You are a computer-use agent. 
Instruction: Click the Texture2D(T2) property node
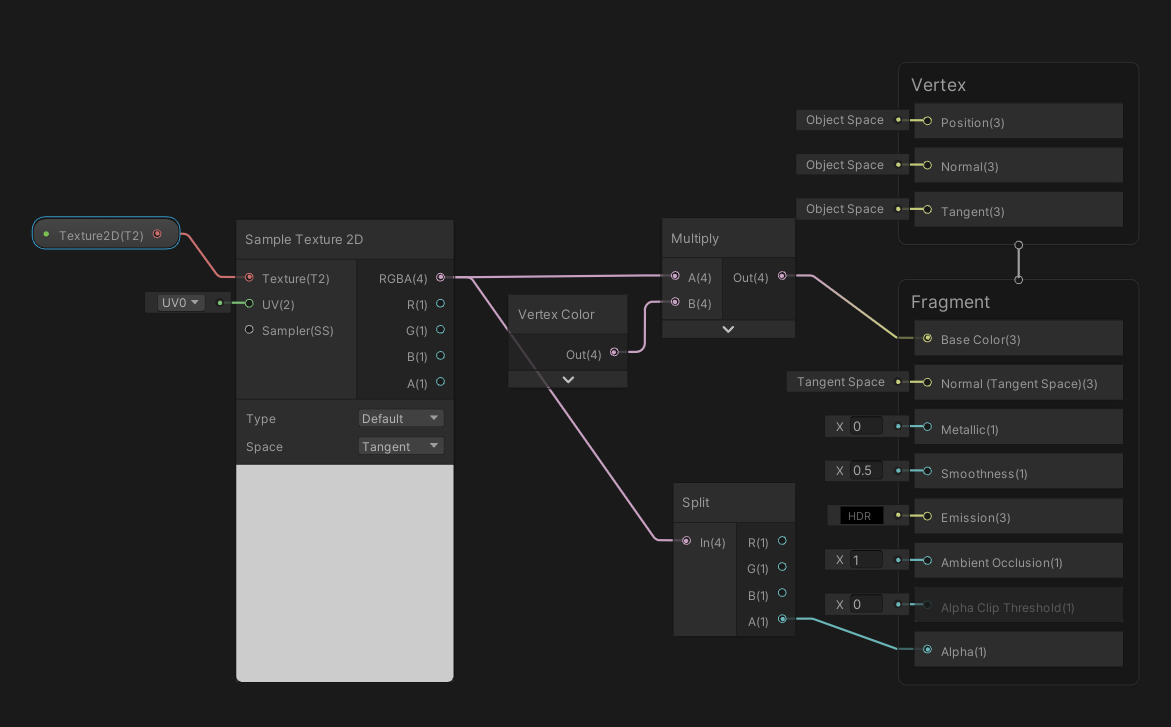[x=106, y=234]
